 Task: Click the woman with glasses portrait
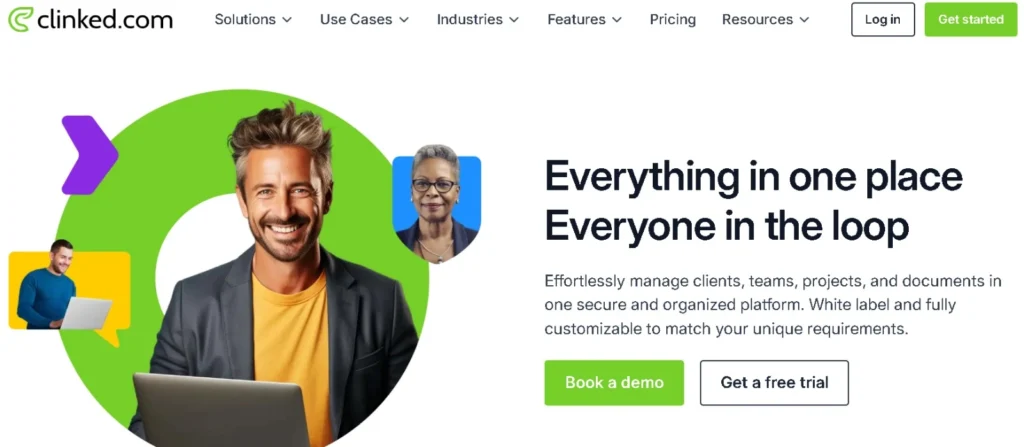pos(436,204)
